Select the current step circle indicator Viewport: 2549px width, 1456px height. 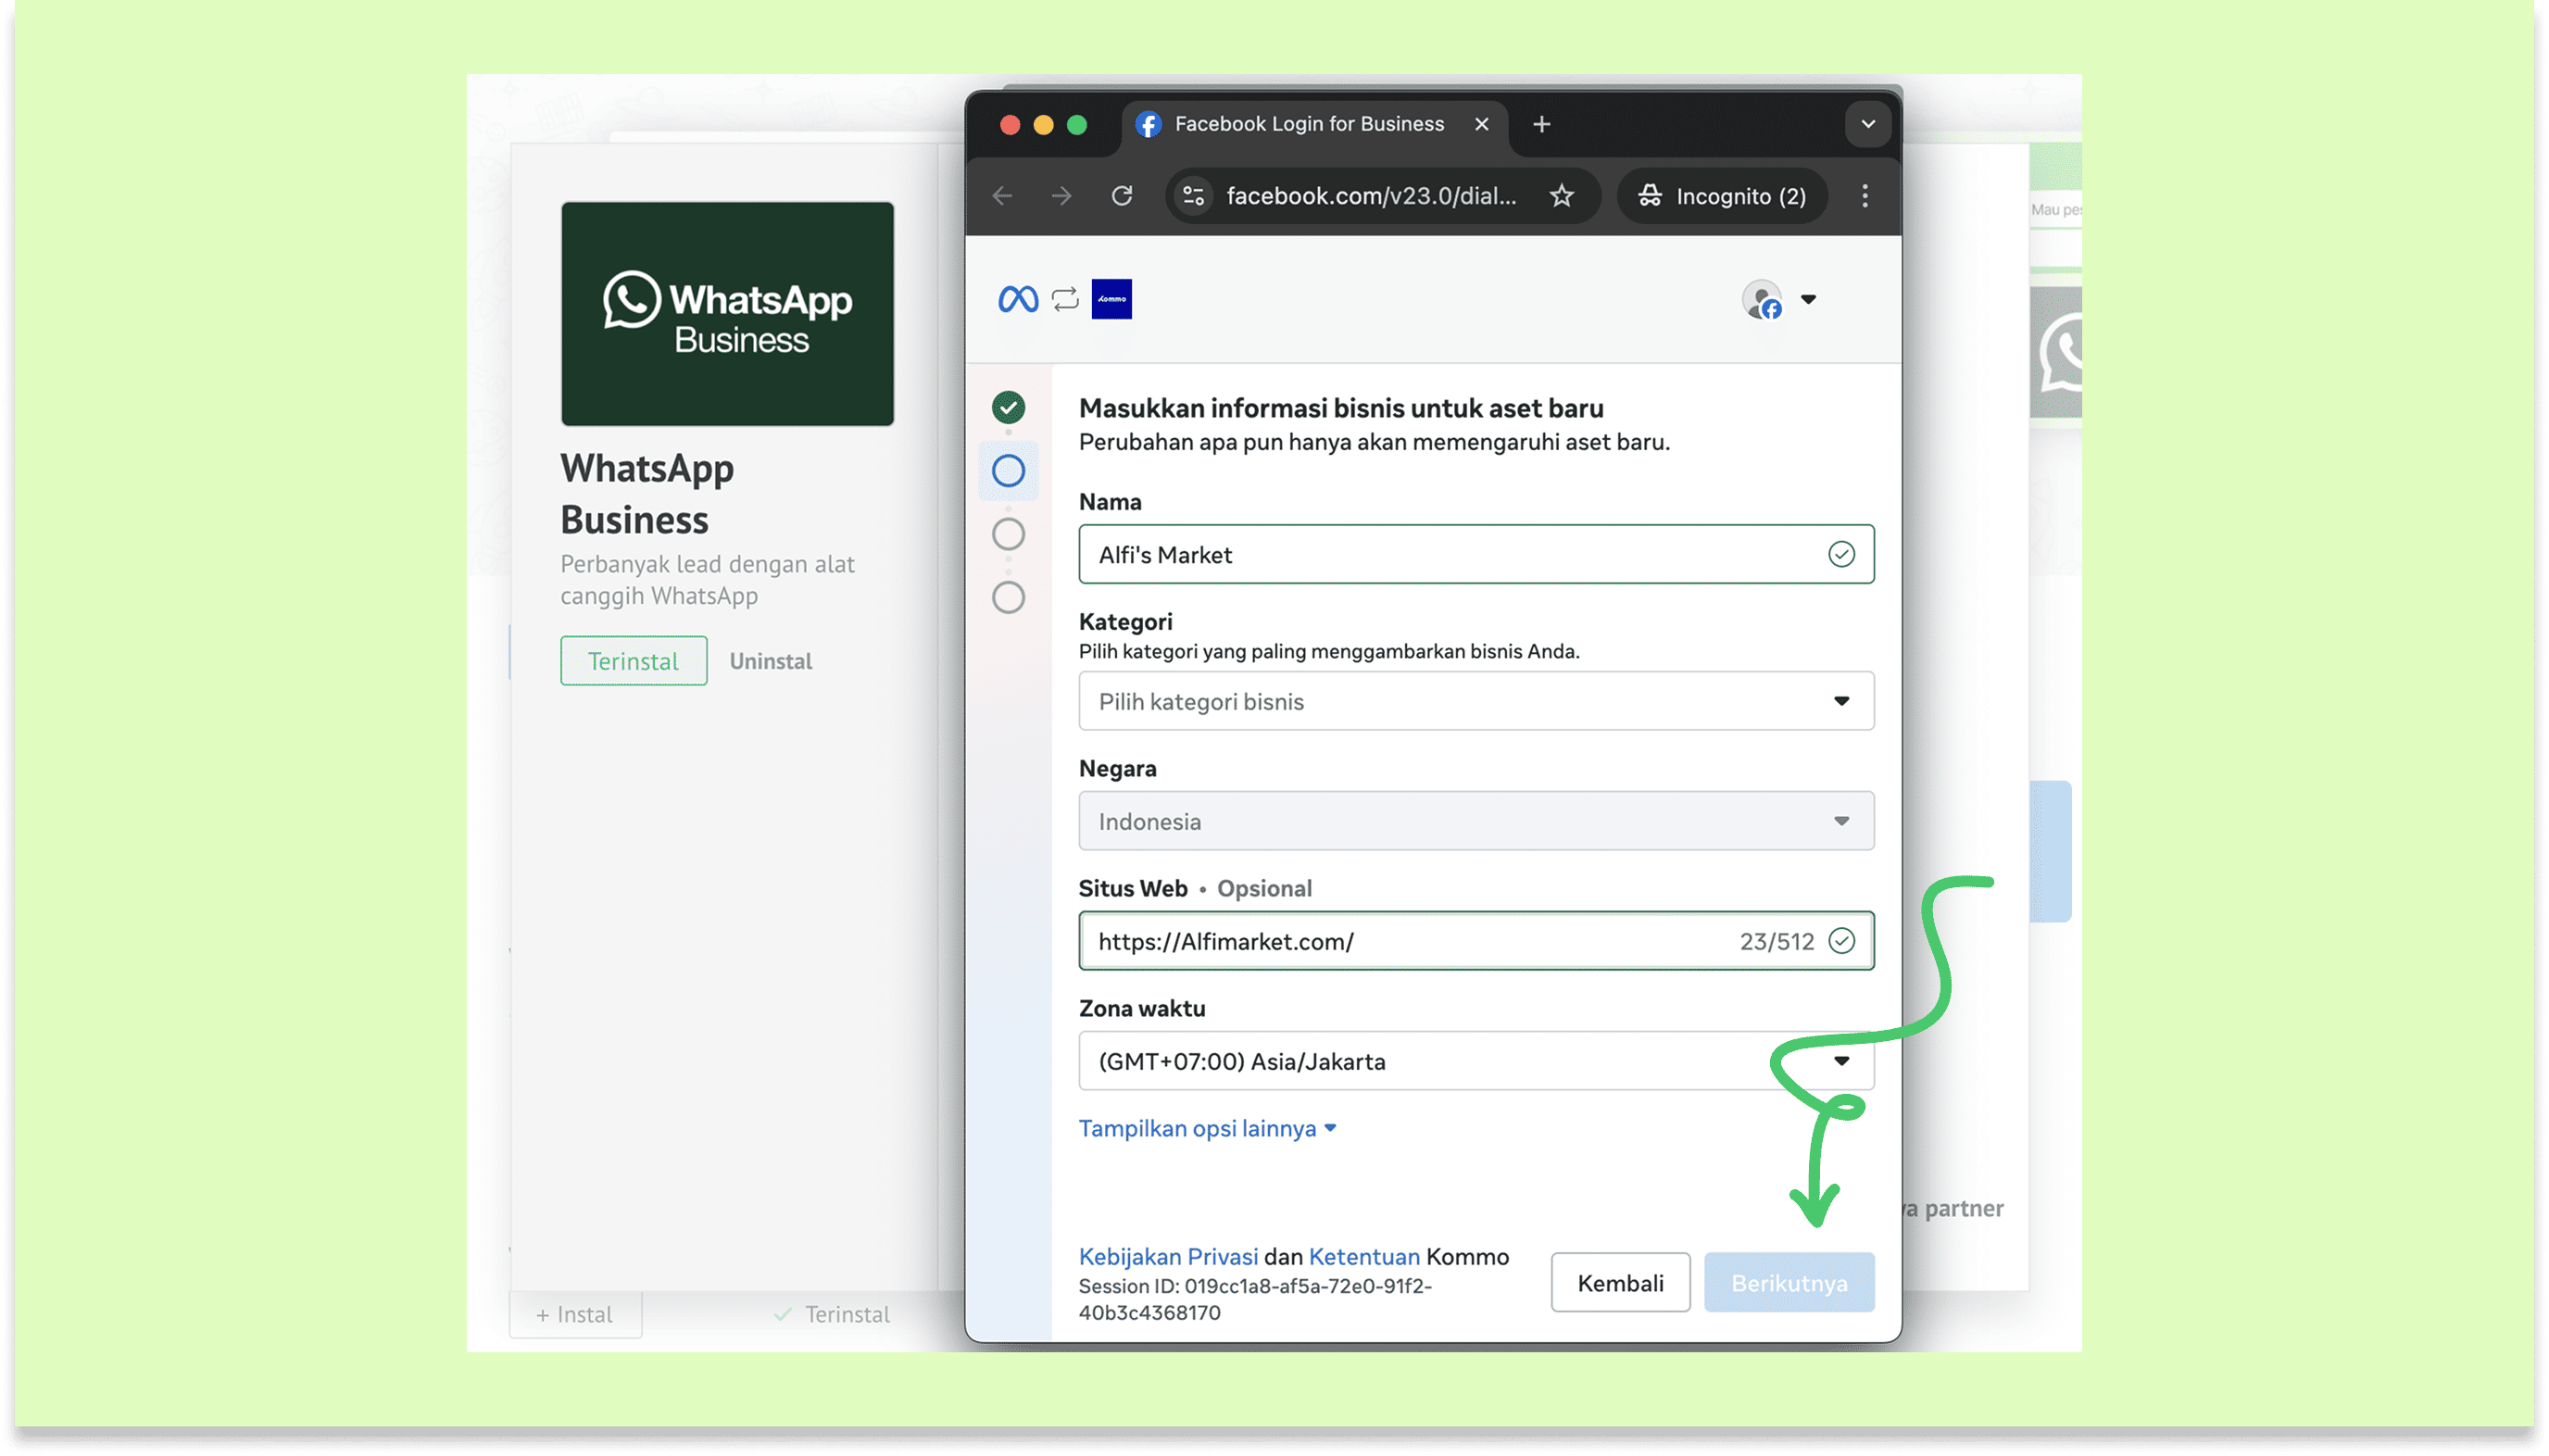1008,471
